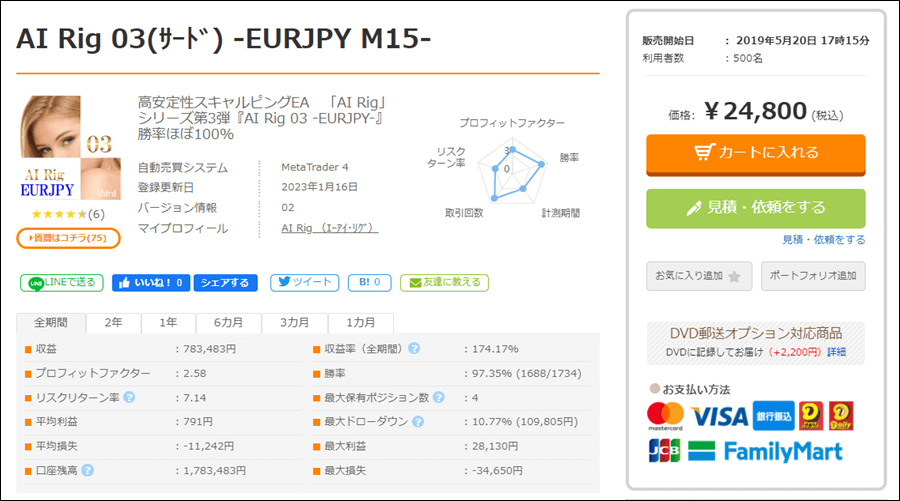
Task: Click the Mastercard payment logo
Action: pos(665,415)
